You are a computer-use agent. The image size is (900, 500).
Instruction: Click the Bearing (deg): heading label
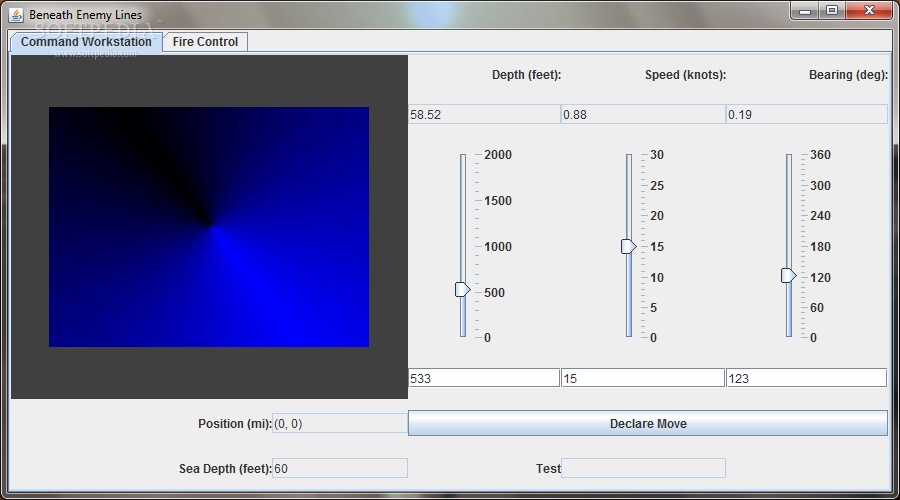tap(848, 75)
